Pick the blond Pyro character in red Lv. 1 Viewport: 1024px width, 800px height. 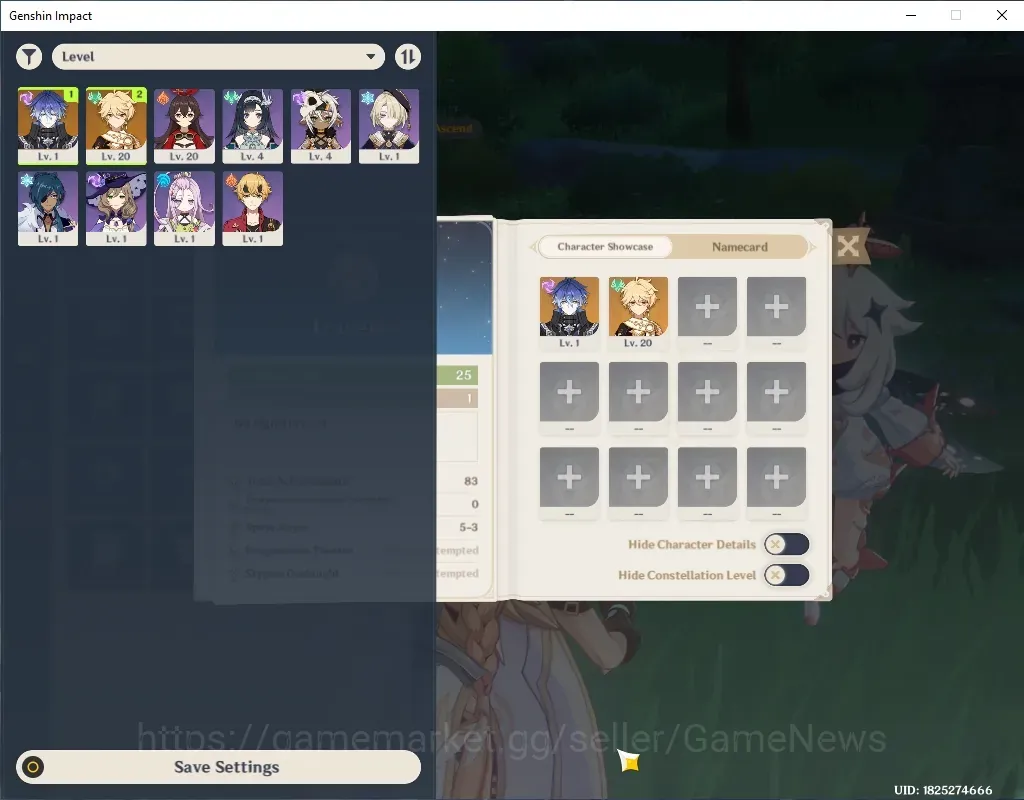(x=252, y=208)
